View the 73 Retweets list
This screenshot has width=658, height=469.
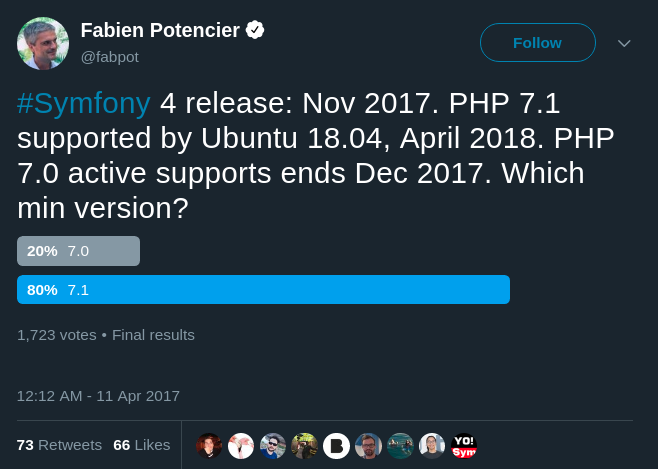[x=59, y=445]
